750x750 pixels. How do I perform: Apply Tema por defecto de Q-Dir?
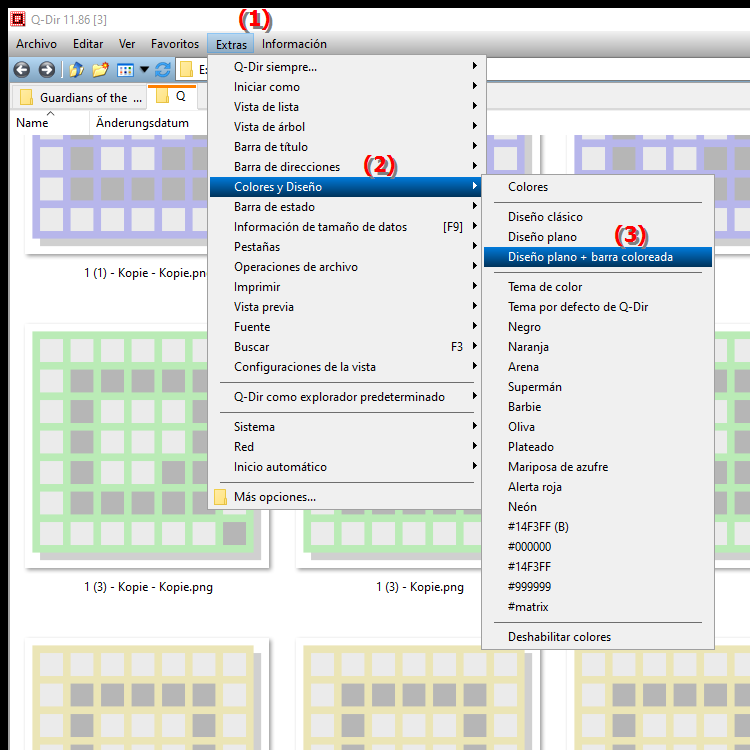[598, 307]
